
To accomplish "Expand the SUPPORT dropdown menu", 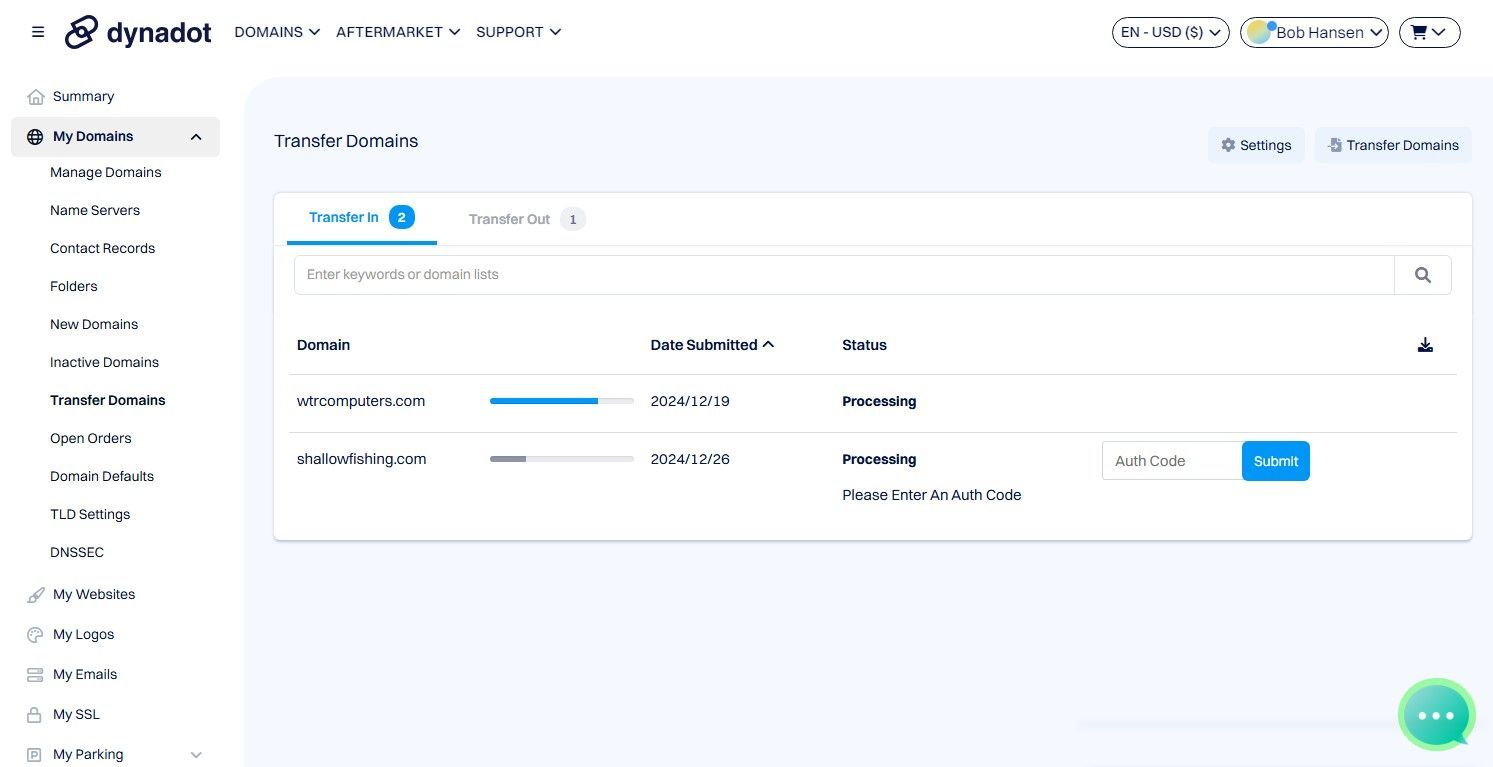I will (518, 32).
